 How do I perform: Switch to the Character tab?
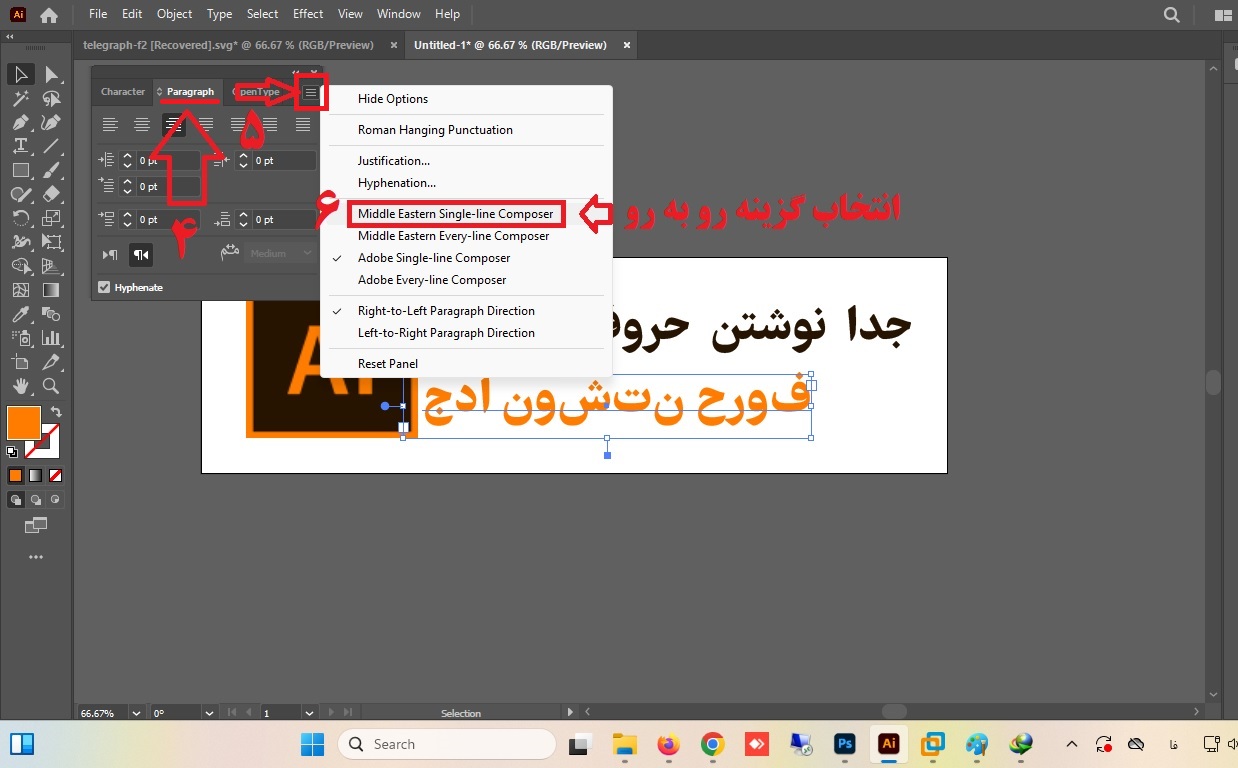pyautogui.click(x=122, y=91)
